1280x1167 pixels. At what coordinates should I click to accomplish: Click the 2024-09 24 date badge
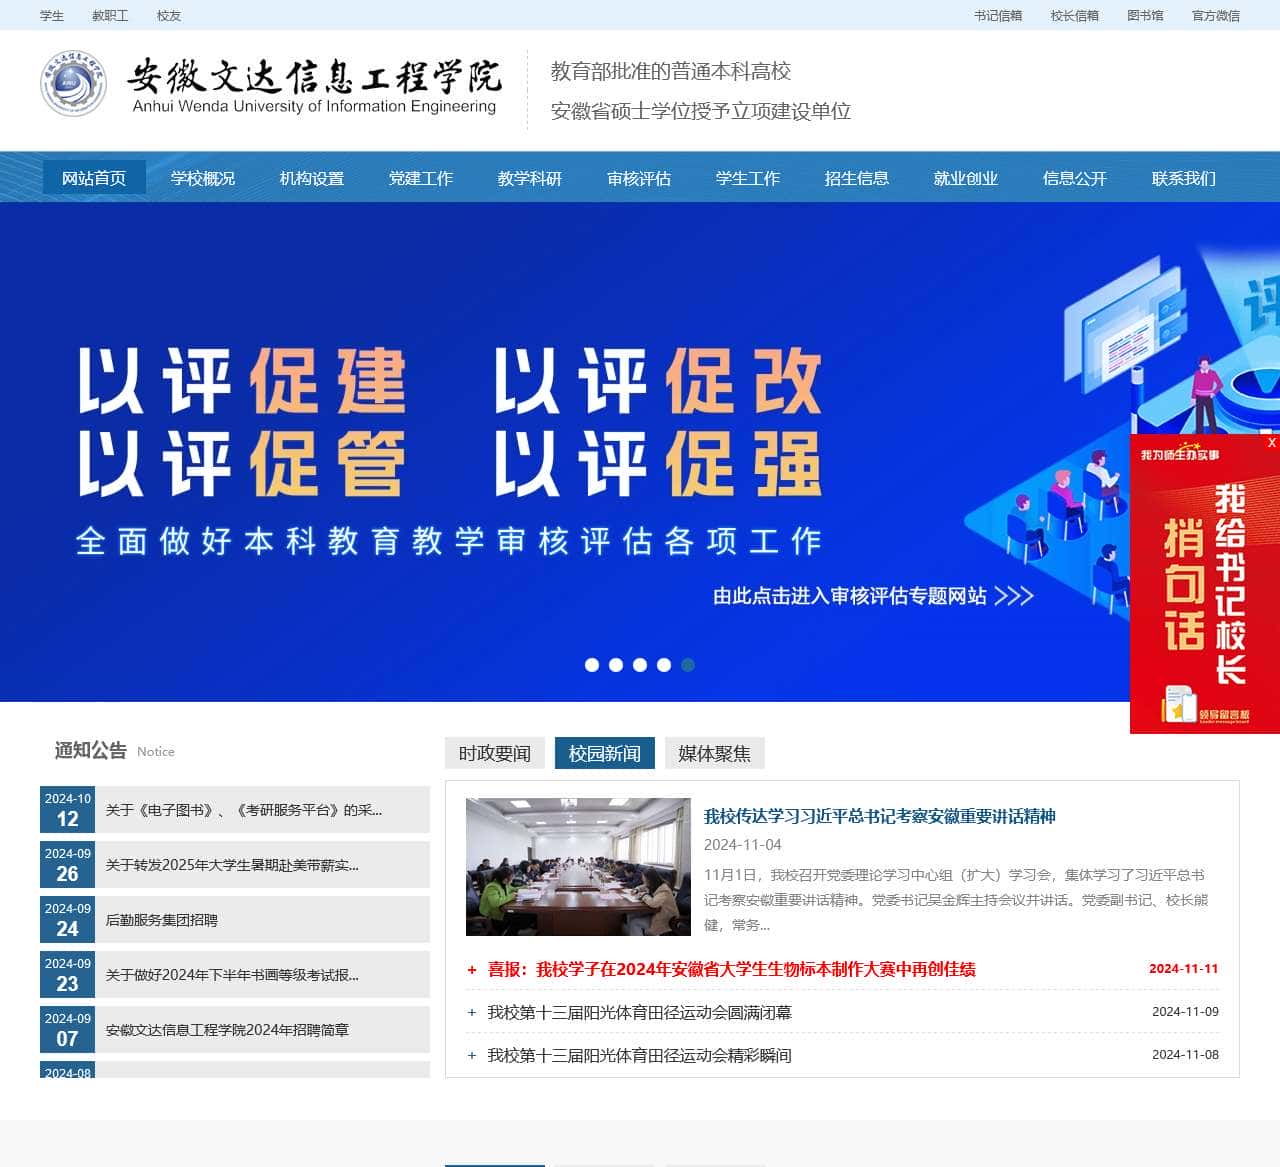(x=67, y=920)
